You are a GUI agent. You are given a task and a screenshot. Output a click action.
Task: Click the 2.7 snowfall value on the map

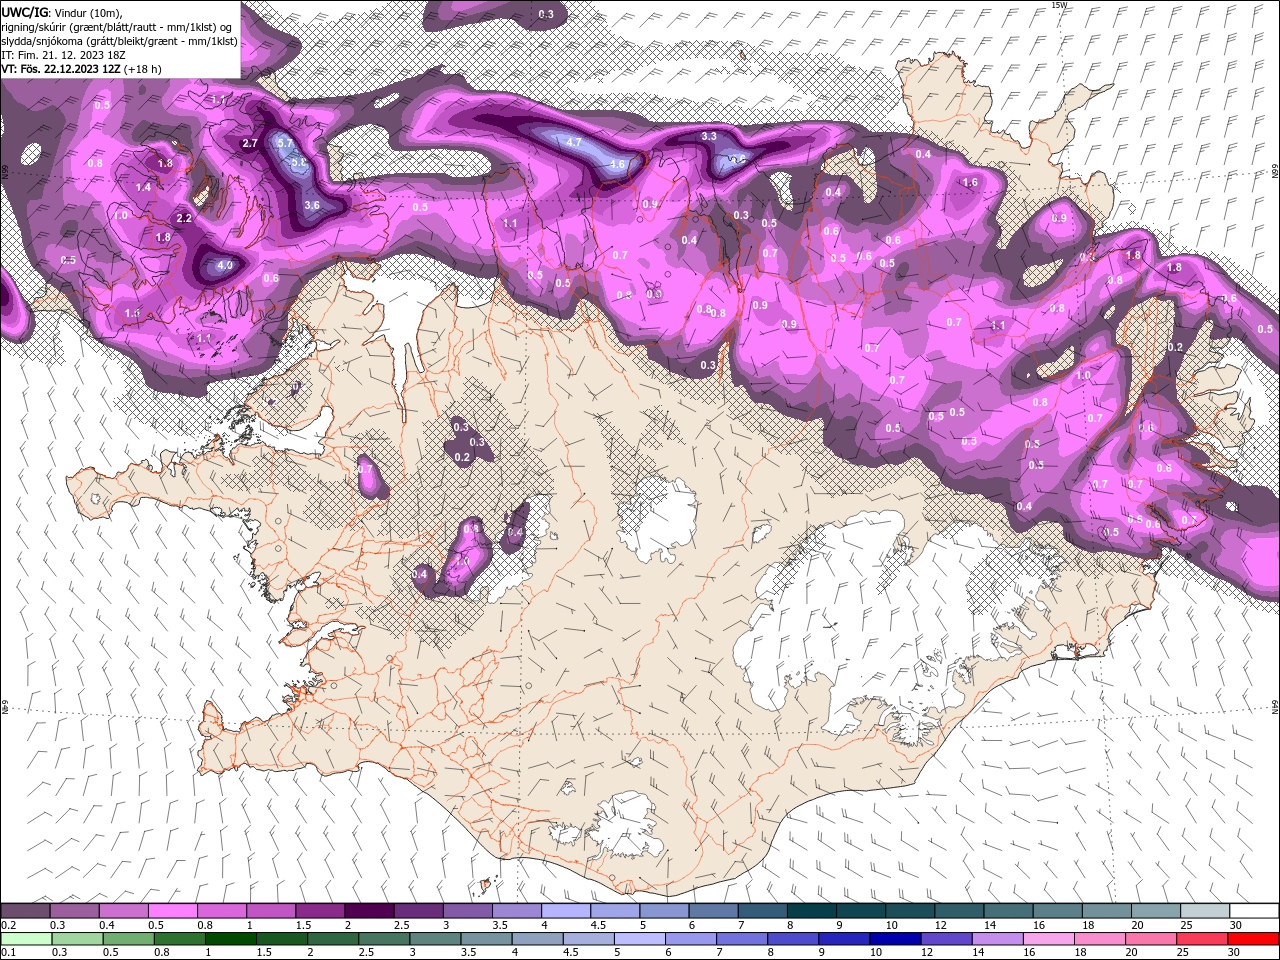[x=250, y=144]
